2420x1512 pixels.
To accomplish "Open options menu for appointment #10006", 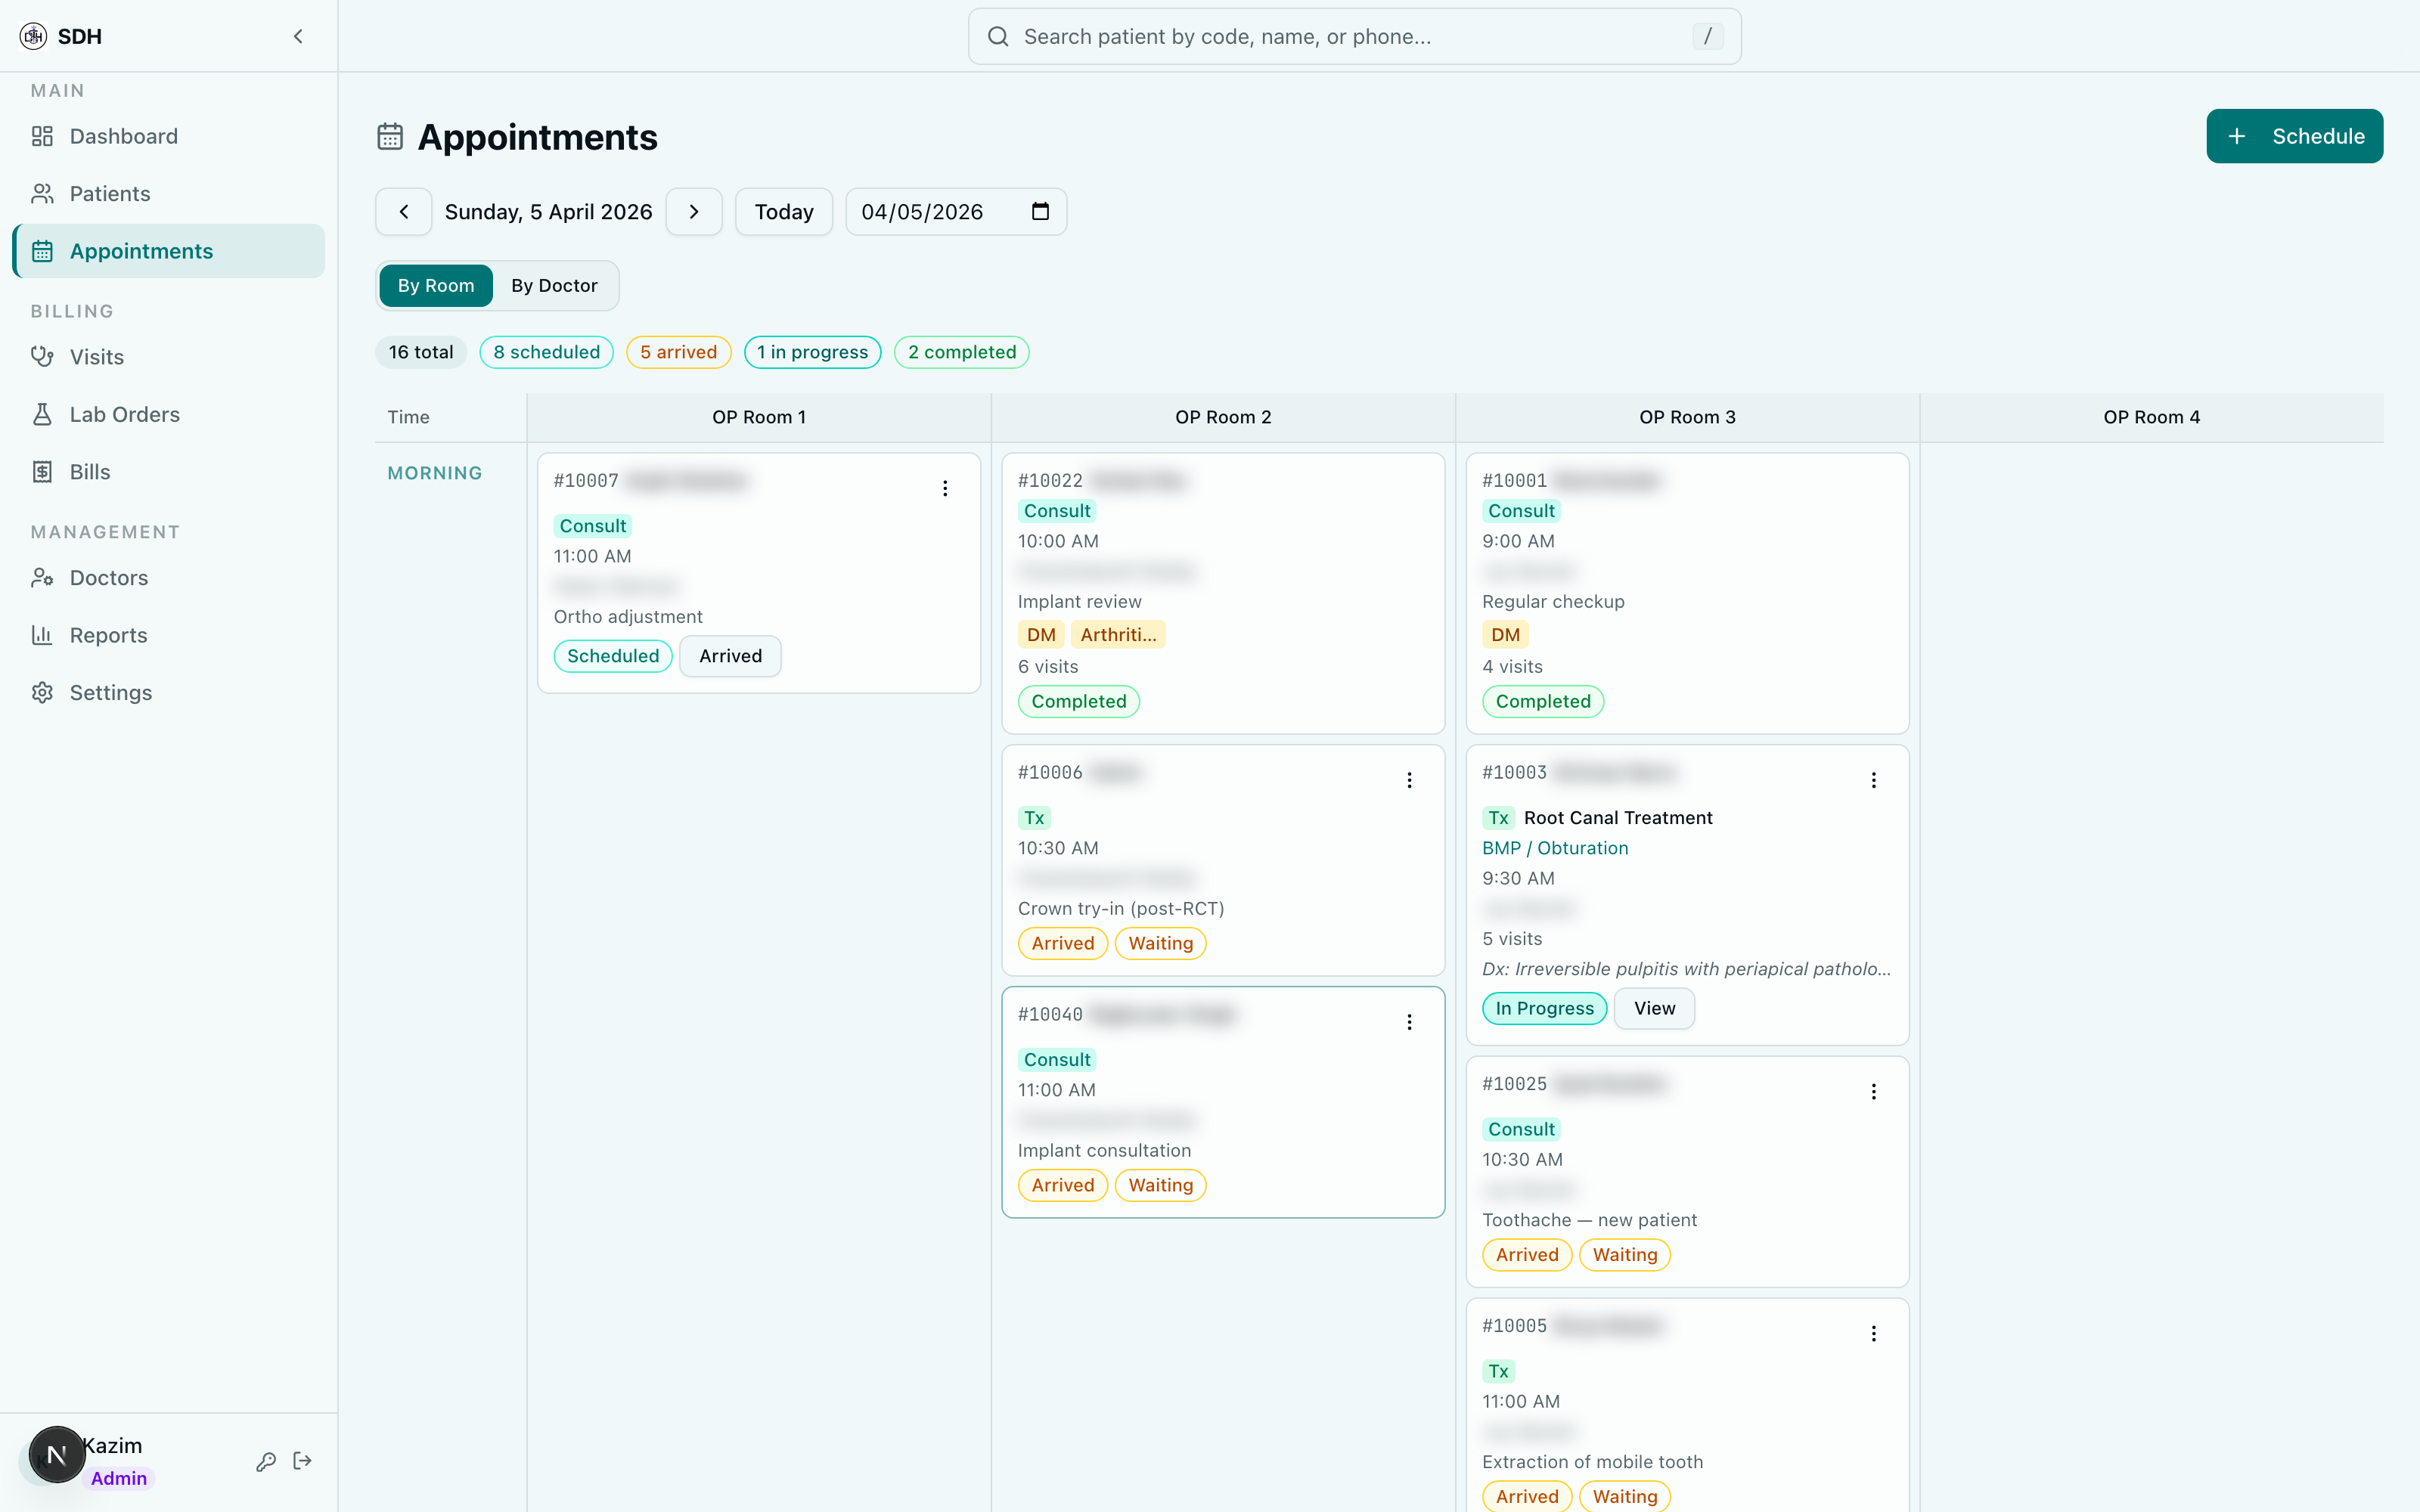I will pyautogui.click(x=1409, y=780).
